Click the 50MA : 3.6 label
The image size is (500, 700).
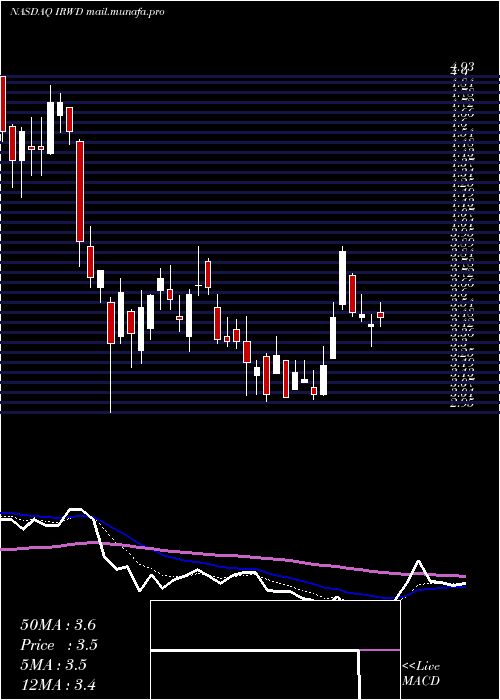[58, 625]
